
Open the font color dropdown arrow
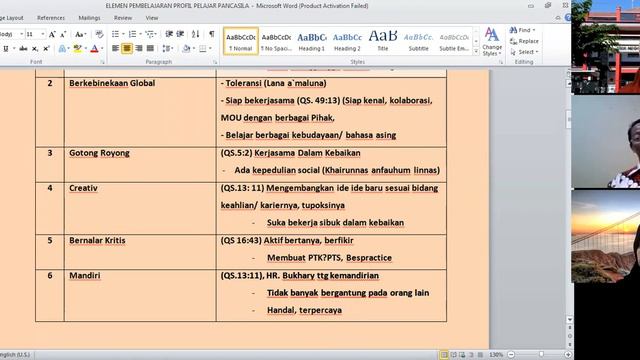click(x=102, y=49)
